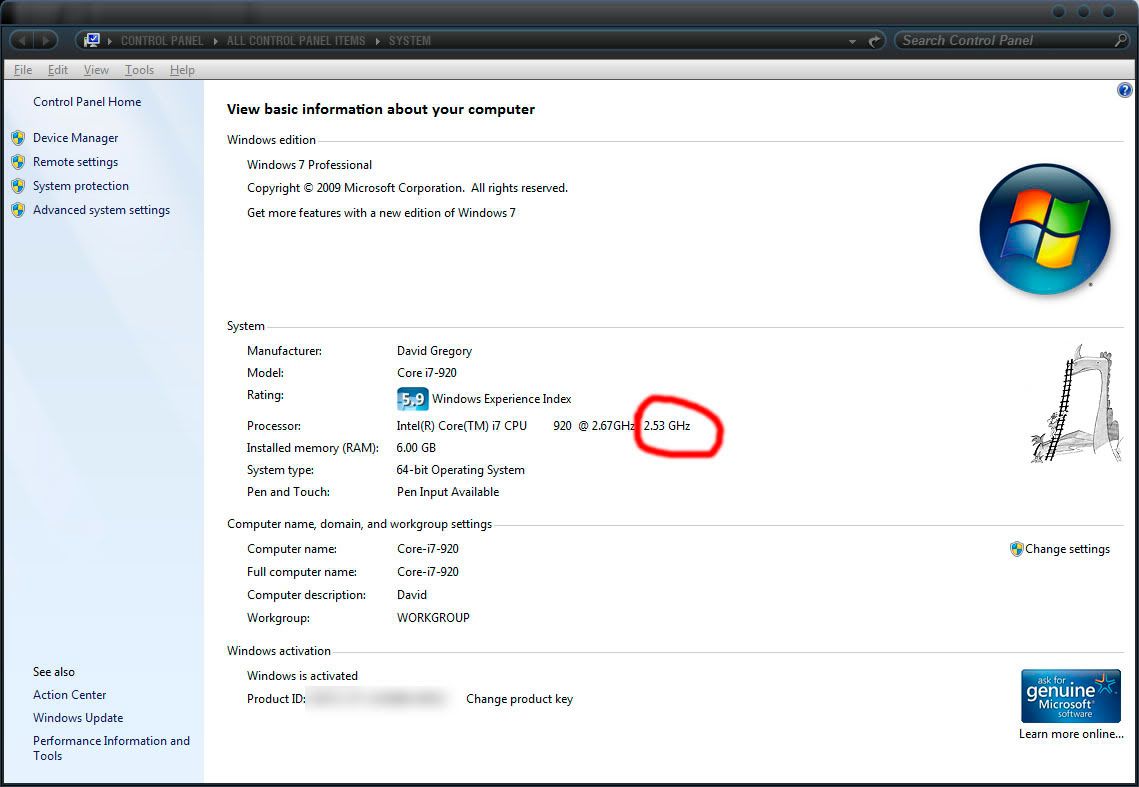Click in the Search Control Panel field

pos(1000,41)
